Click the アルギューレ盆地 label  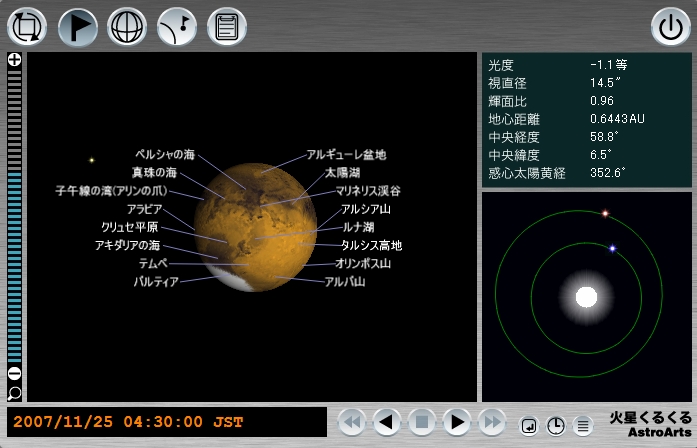click(x=346, y=154)
